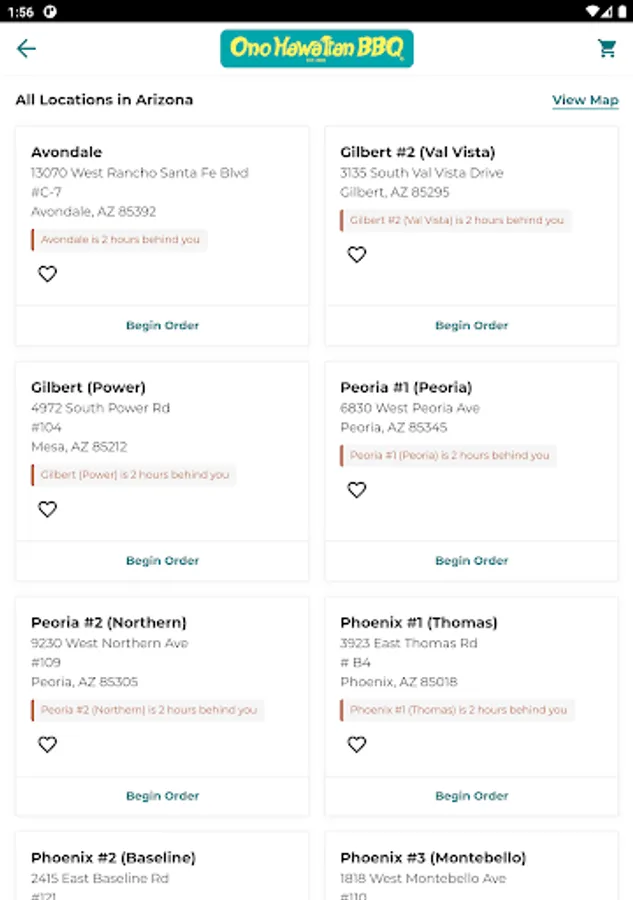Select the Phoenix #2 (Baseline) location title
The image size is (633, 900).
113,858
